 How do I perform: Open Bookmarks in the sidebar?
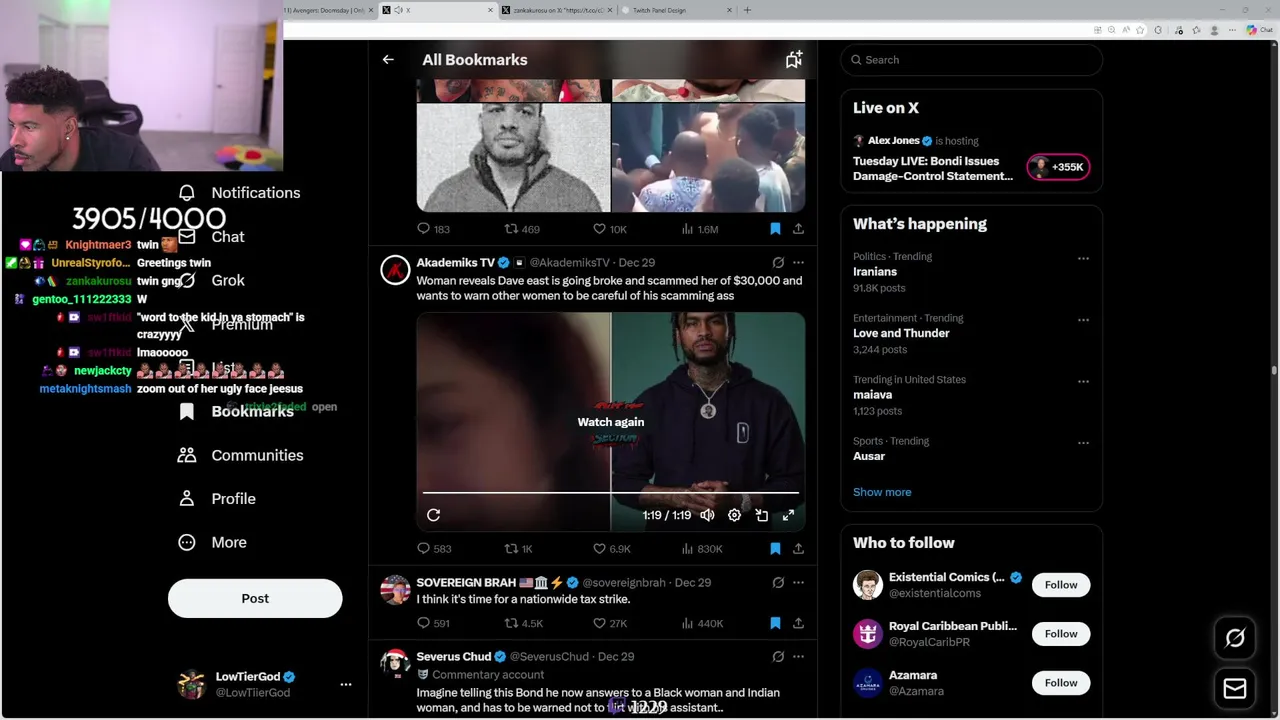click(236, 411)
